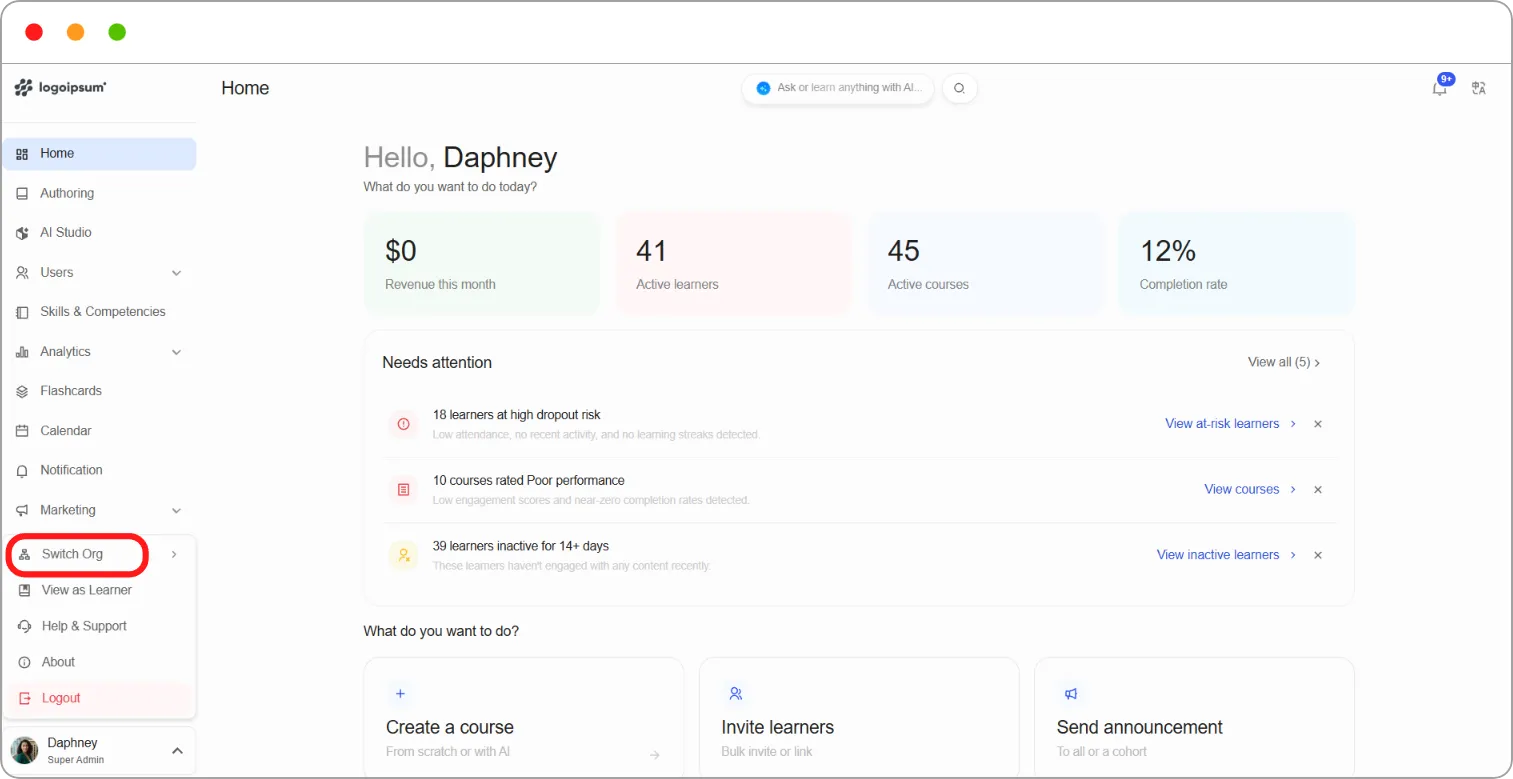Click View all (5) link

[1284, 362]
